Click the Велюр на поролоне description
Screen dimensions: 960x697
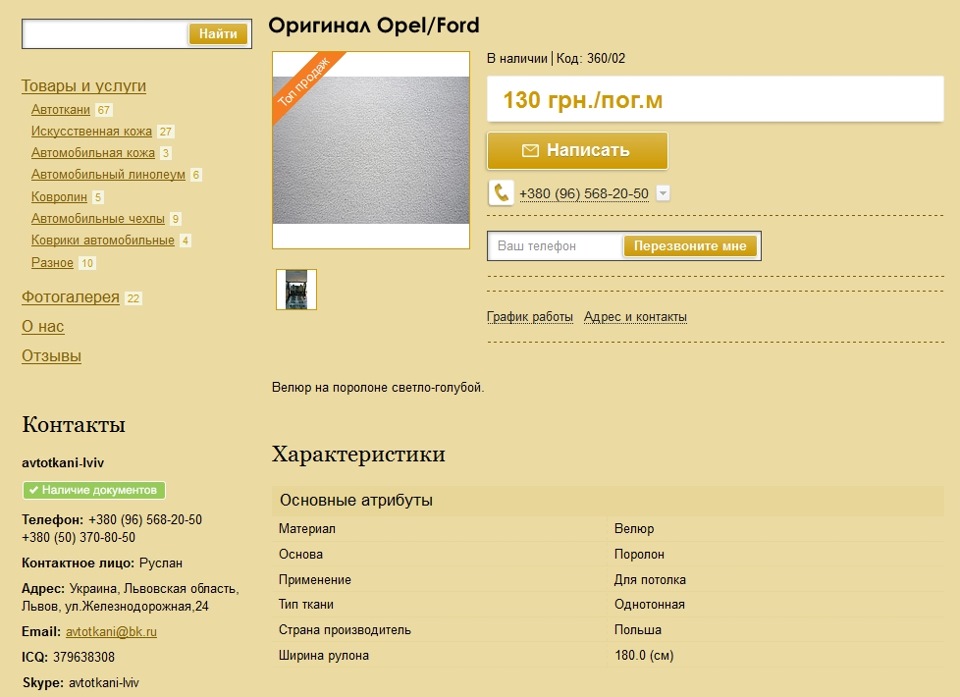[378, 388]
